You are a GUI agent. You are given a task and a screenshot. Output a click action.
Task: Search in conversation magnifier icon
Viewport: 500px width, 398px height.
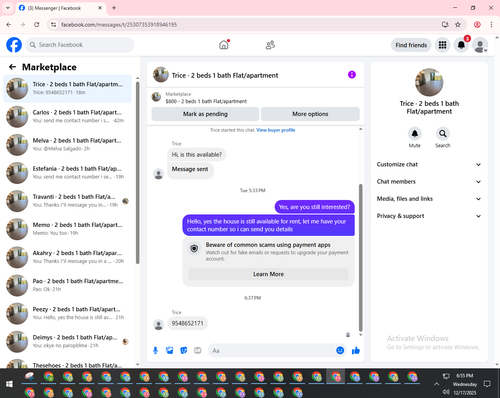click(443, 134)
